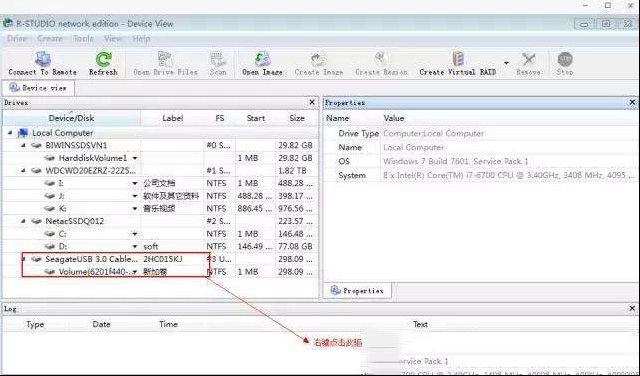Click the Create Virtual RAID icon

point(458,59)
